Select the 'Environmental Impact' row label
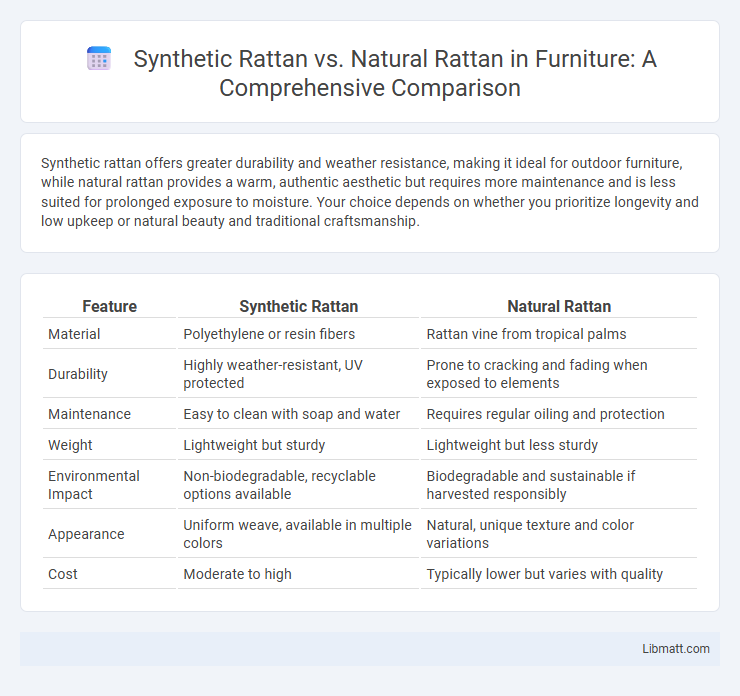The image size is (740, 696). [93, 485]
